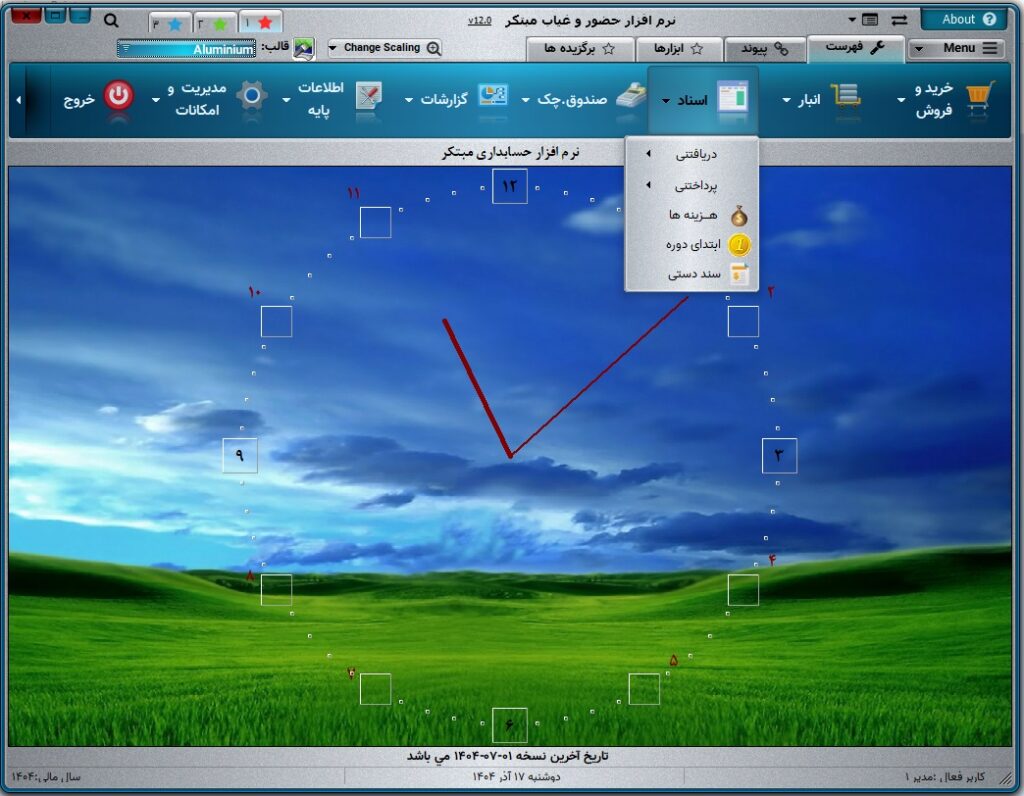1024x796 pixels.
Task: Click the صندوق.چک cash register icon
Action: 630,97
